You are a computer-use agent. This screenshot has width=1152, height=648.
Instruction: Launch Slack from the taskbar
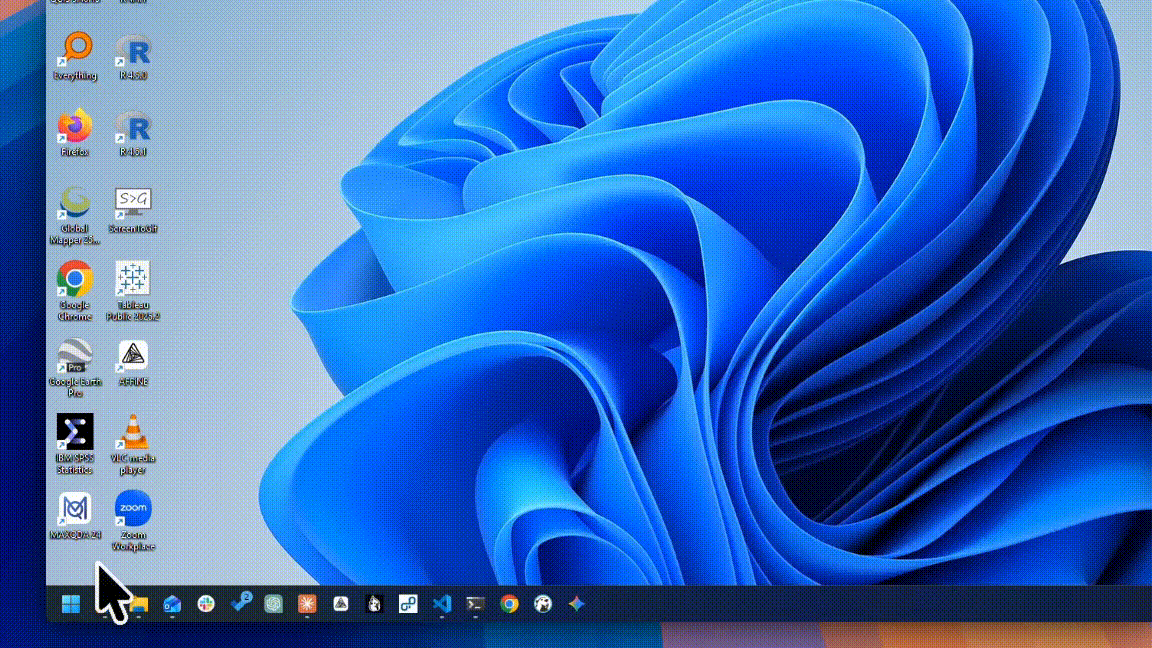(x=205, y=603)
